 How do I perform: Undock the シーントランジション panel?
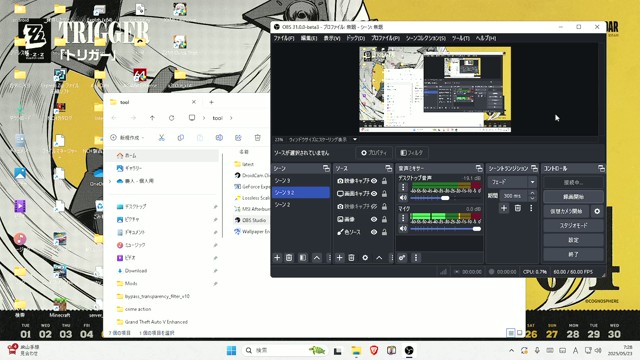point(534,168)
